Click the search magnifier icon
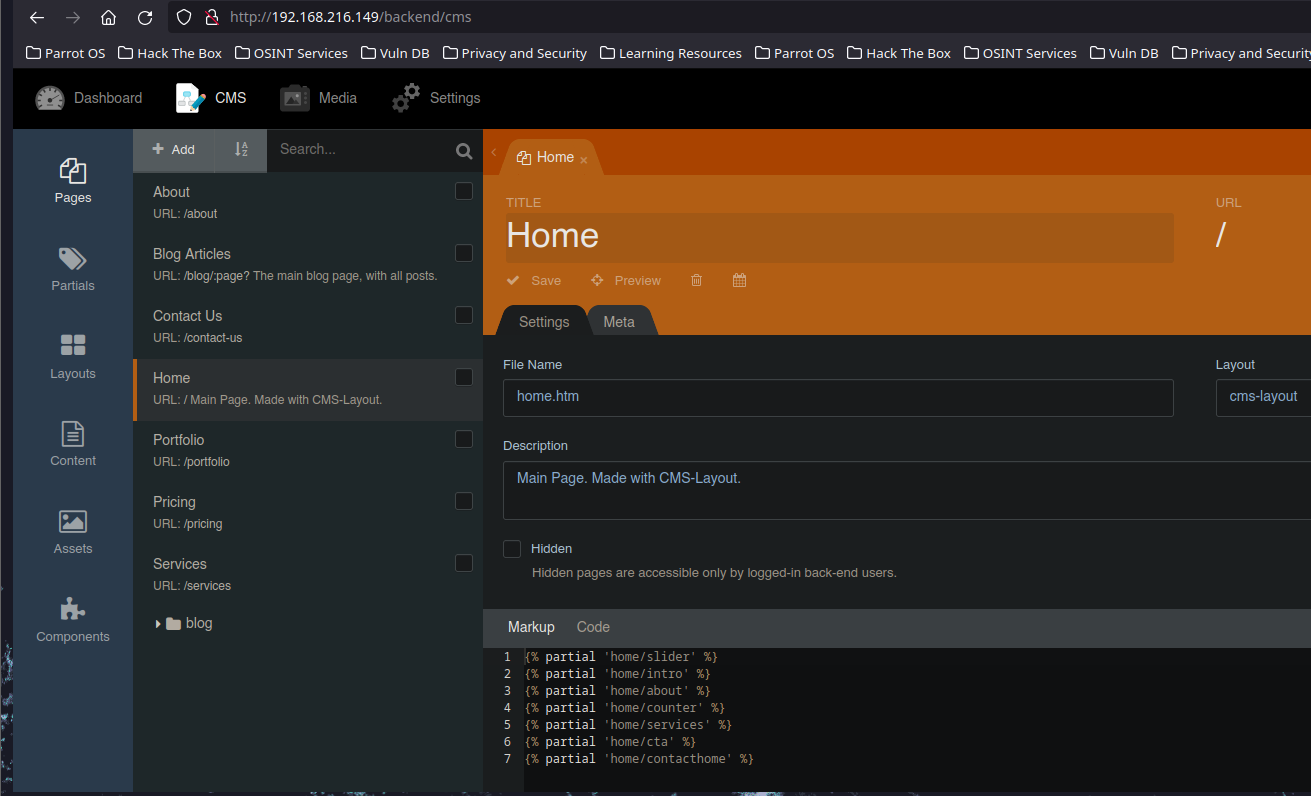Viewport: 1311px width, 796px height. click(x=464, y=151)
